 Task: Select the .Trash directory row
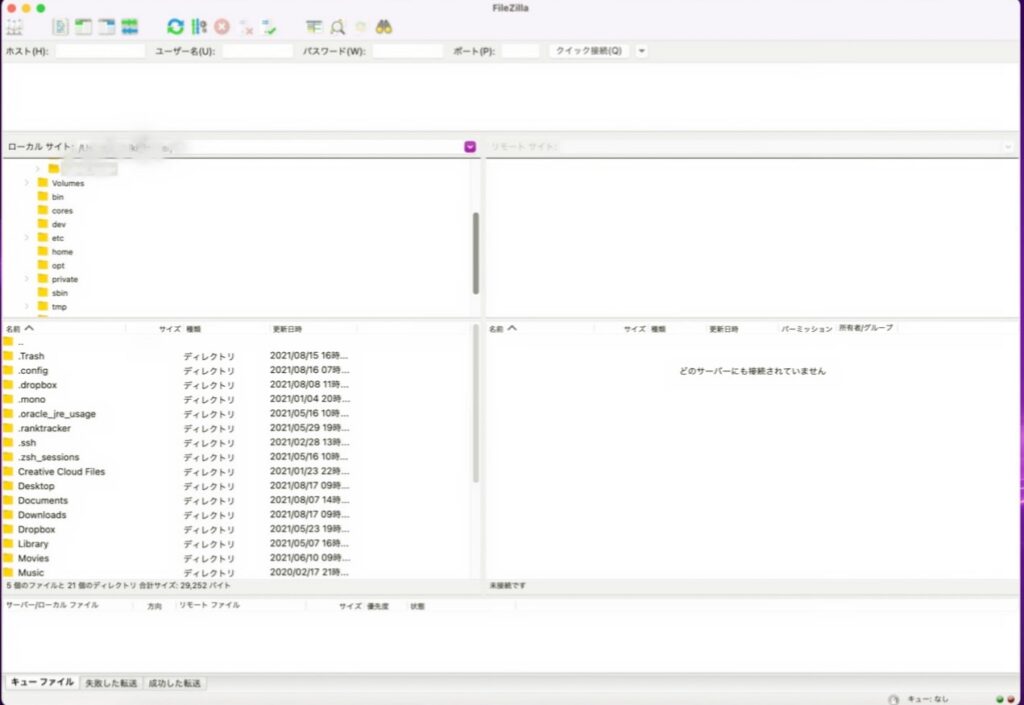coord(237,356)
